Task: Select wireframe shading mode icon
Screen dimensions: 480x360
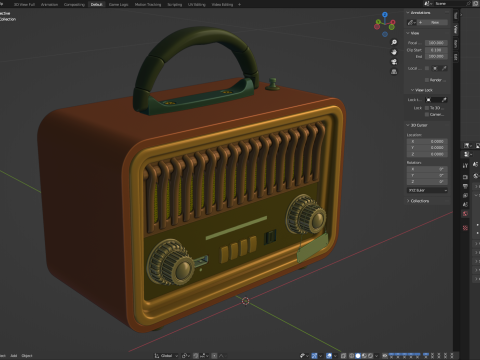Action: 351,356
